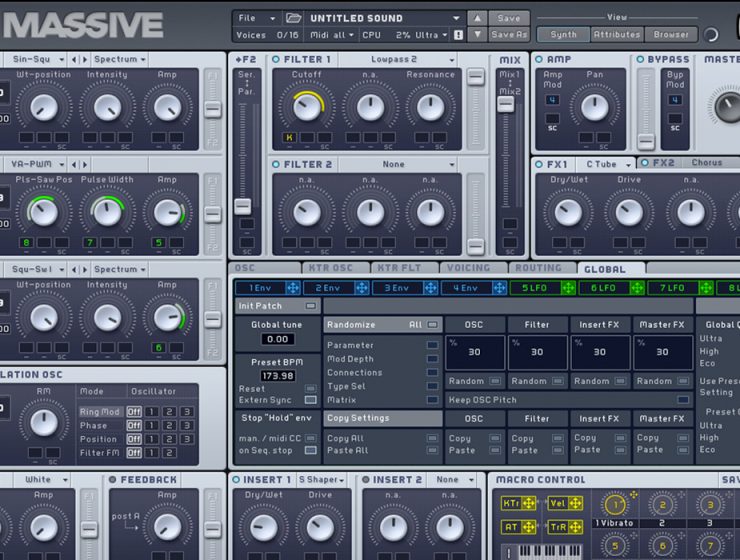The image size is (740, 560).
Task: Click the Filter 1 Resonance knob
Action: point(430,107)
